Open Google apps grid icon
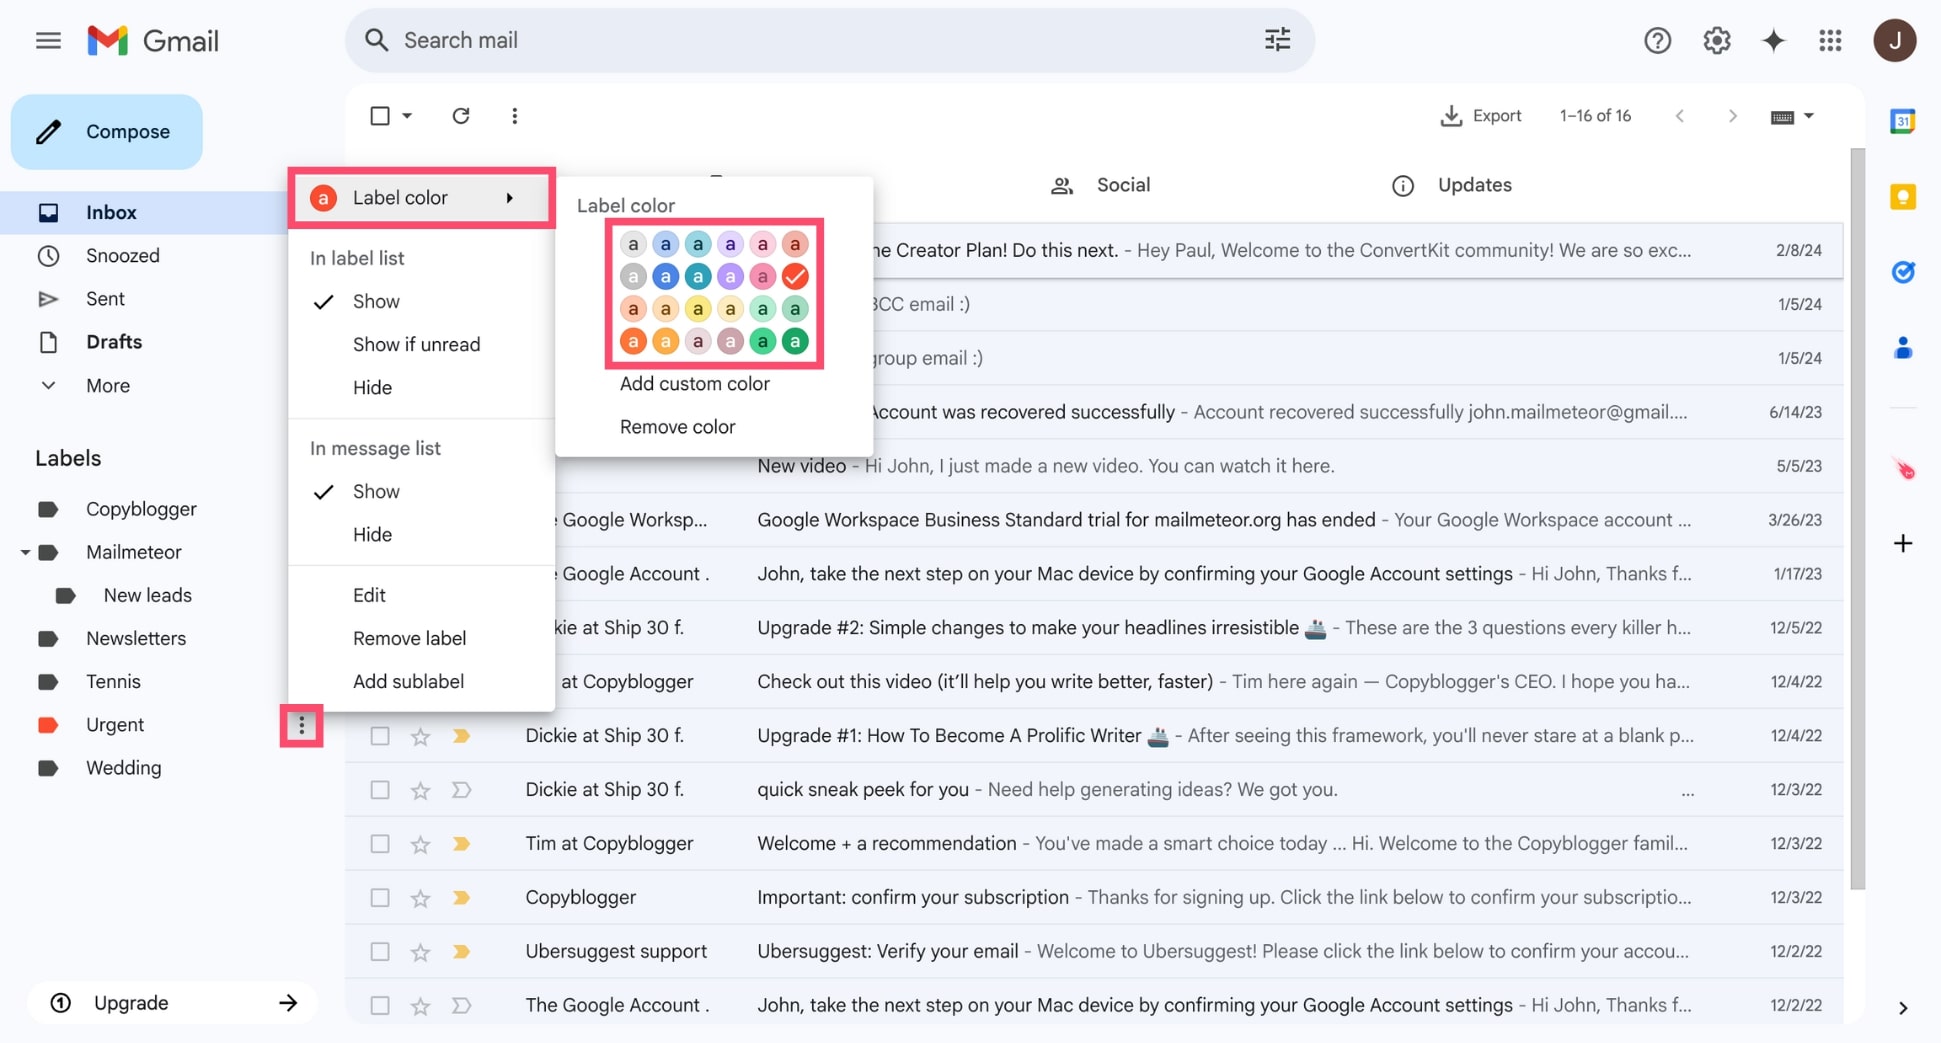Image resolution: width=1941 pixels, height=1043 pixels. pyautogui.click(x=1830, y=41)
